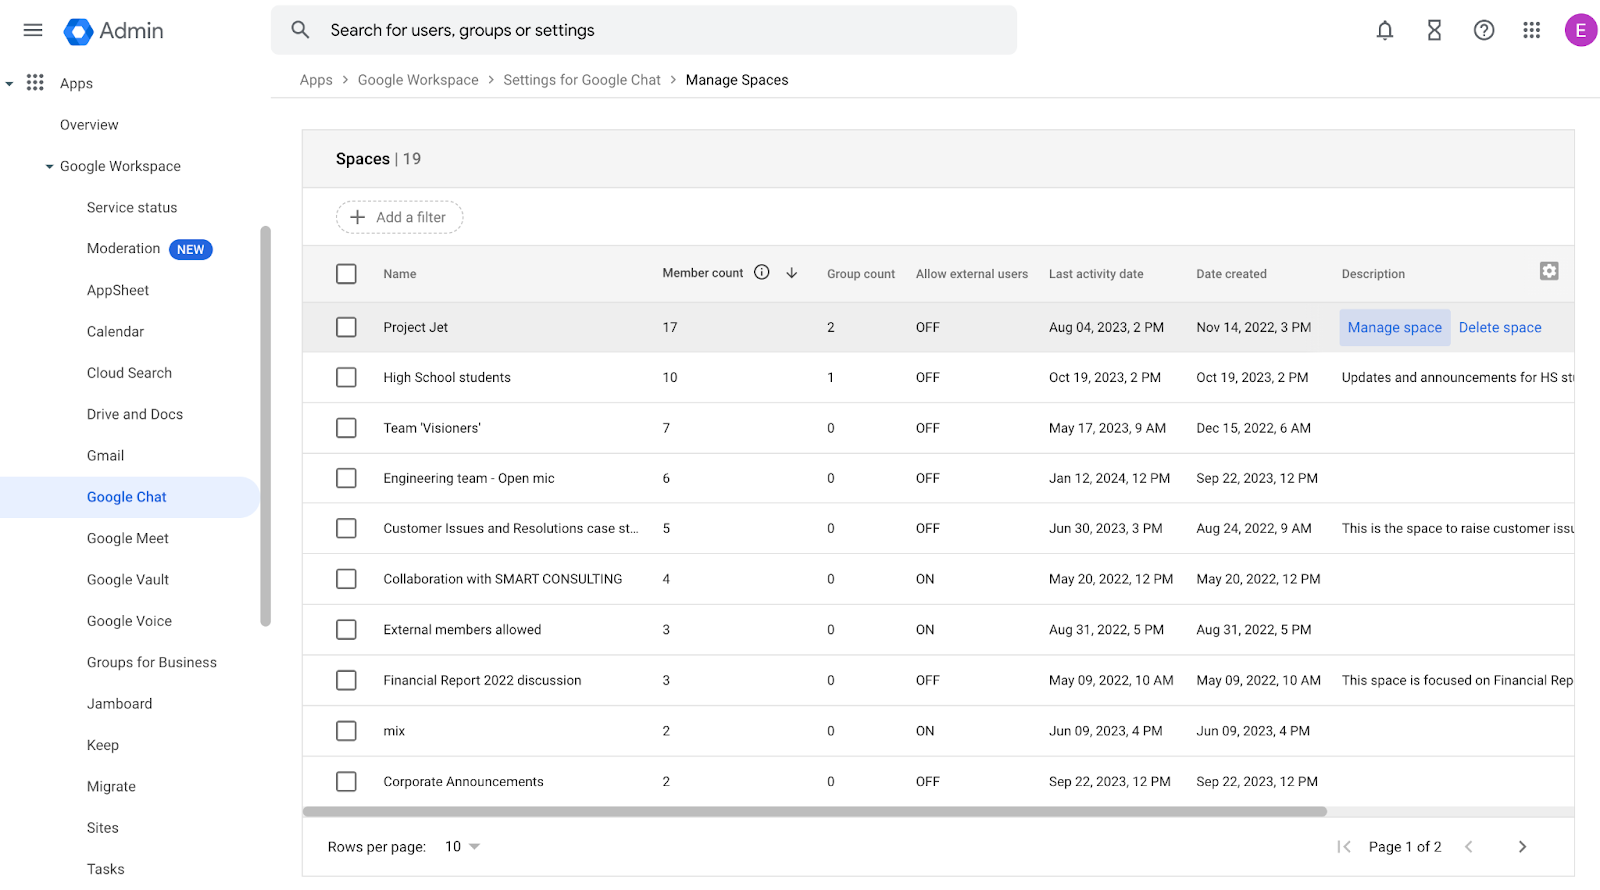Image resolution: width=1600 pixels, height=890 pixels.
Task: Open the main hamburger menu
Action: [x=33, y=30]
